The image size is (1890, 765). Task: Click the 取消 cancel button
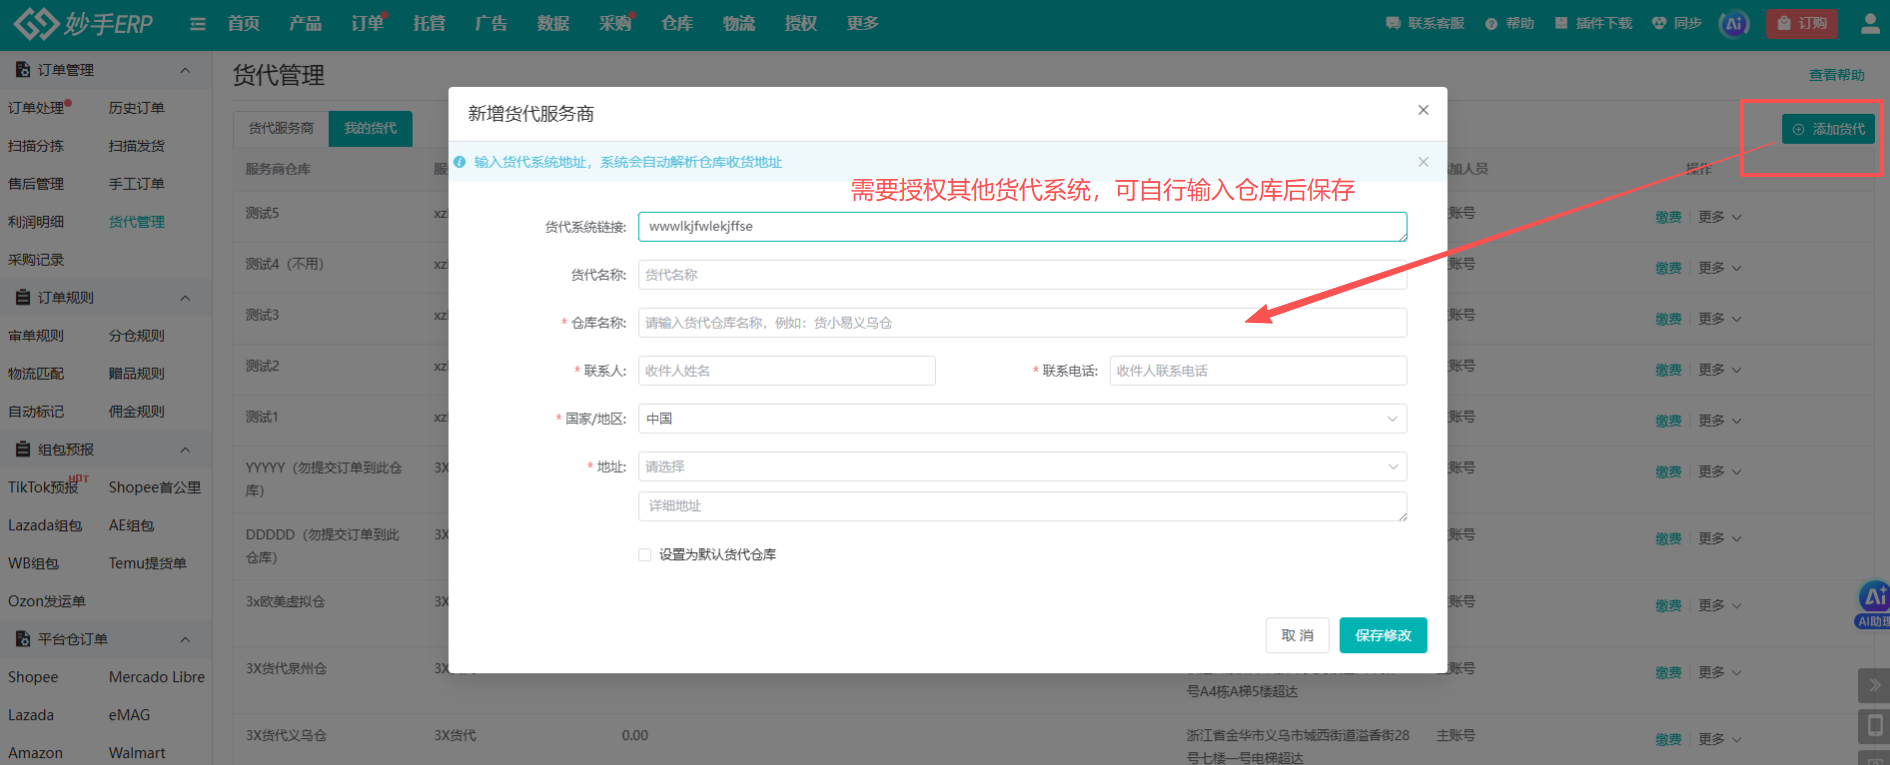pyautogui.click(x=1298, y=636)
